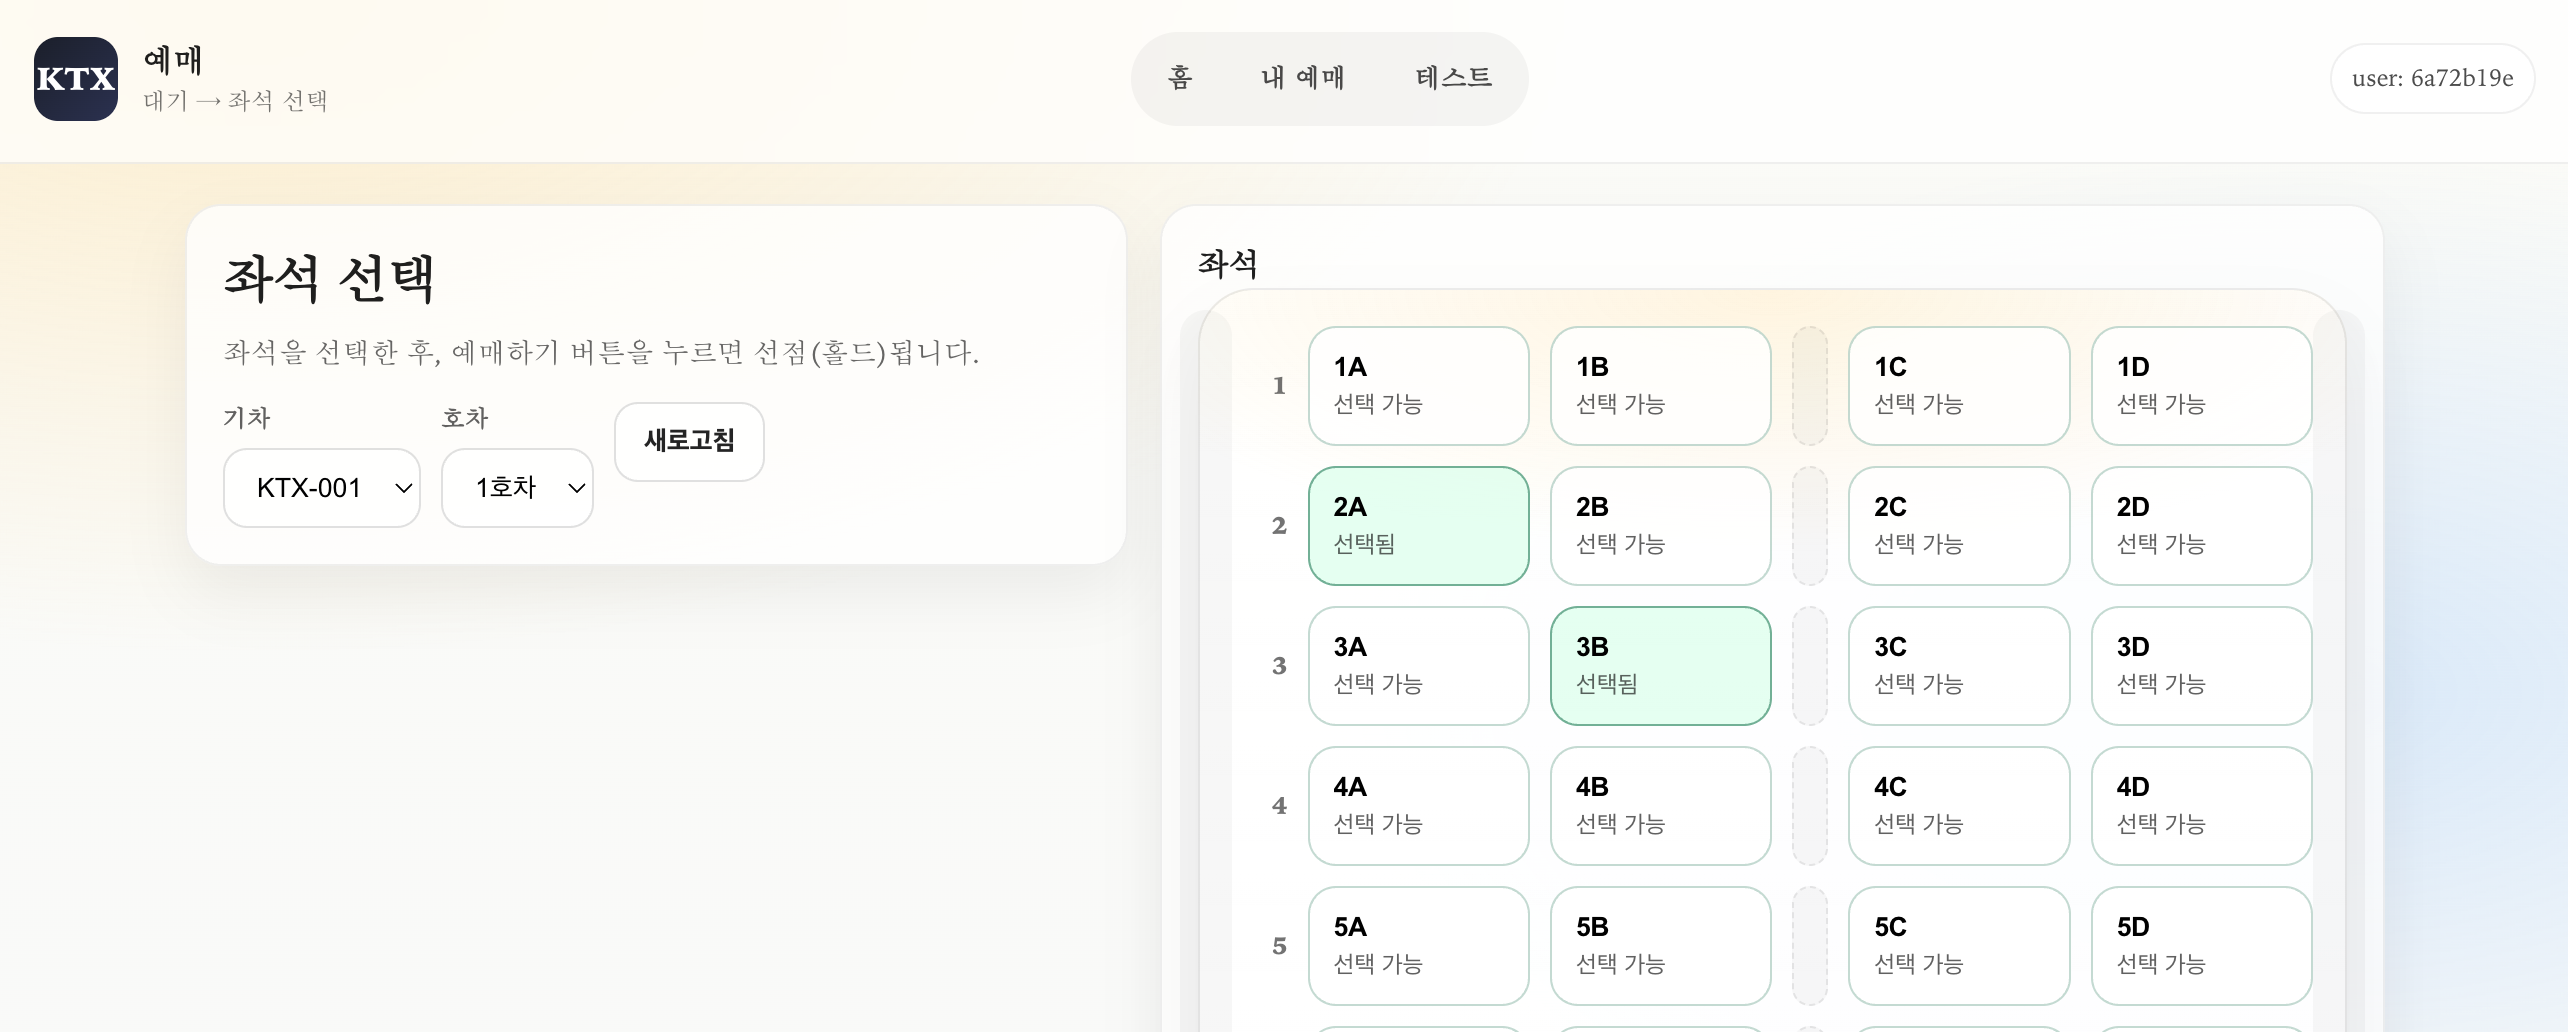Deselect the selected seat 3B
Viewport: 2568px width, 1032px height.
pos(1660,666)
